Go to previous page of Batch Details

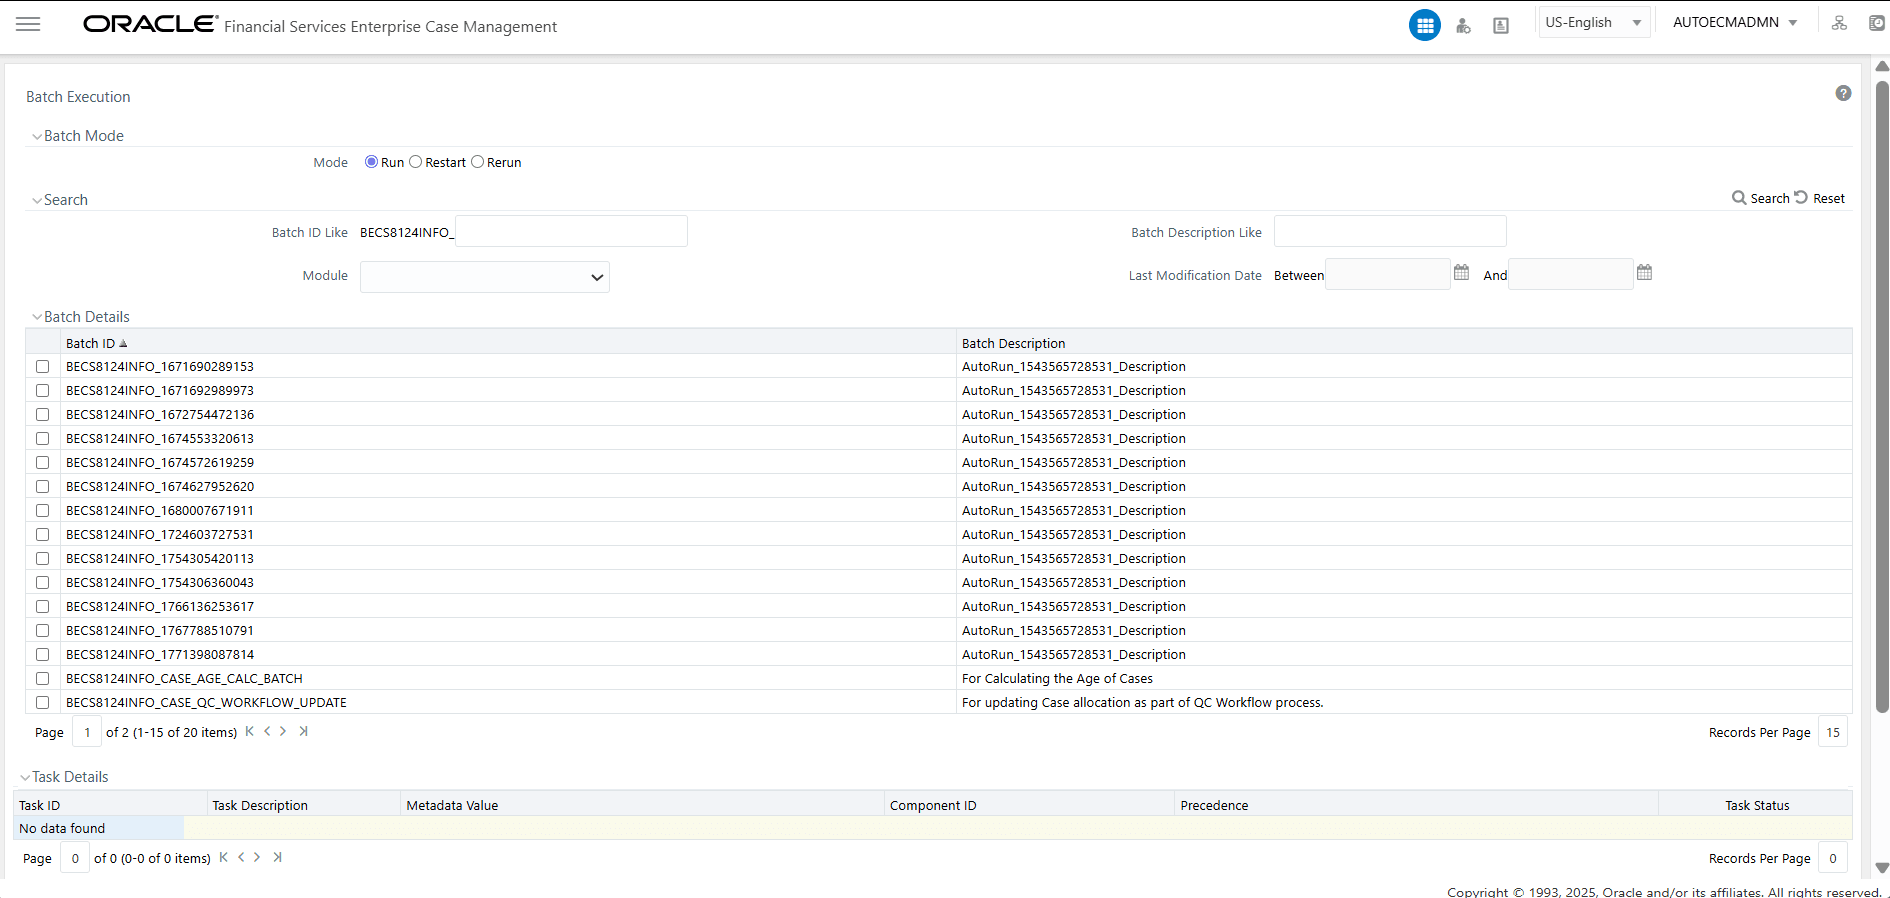click(x=267, y=731)
